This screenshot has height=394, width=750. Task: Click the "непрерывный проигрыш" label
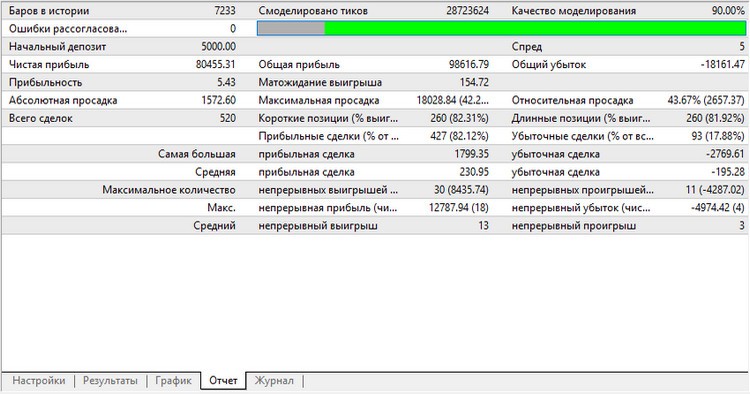(x=574, y=226)
